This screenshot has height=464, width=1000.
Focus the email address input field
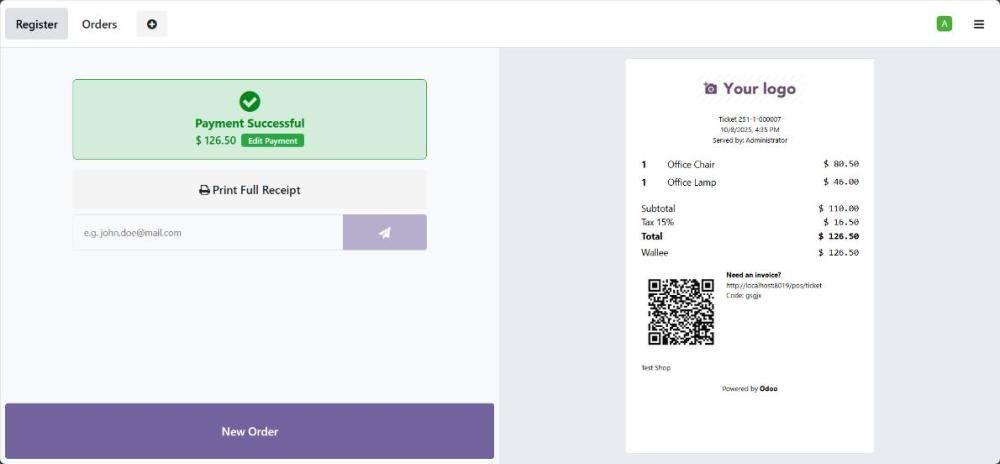tap(208, 232)
